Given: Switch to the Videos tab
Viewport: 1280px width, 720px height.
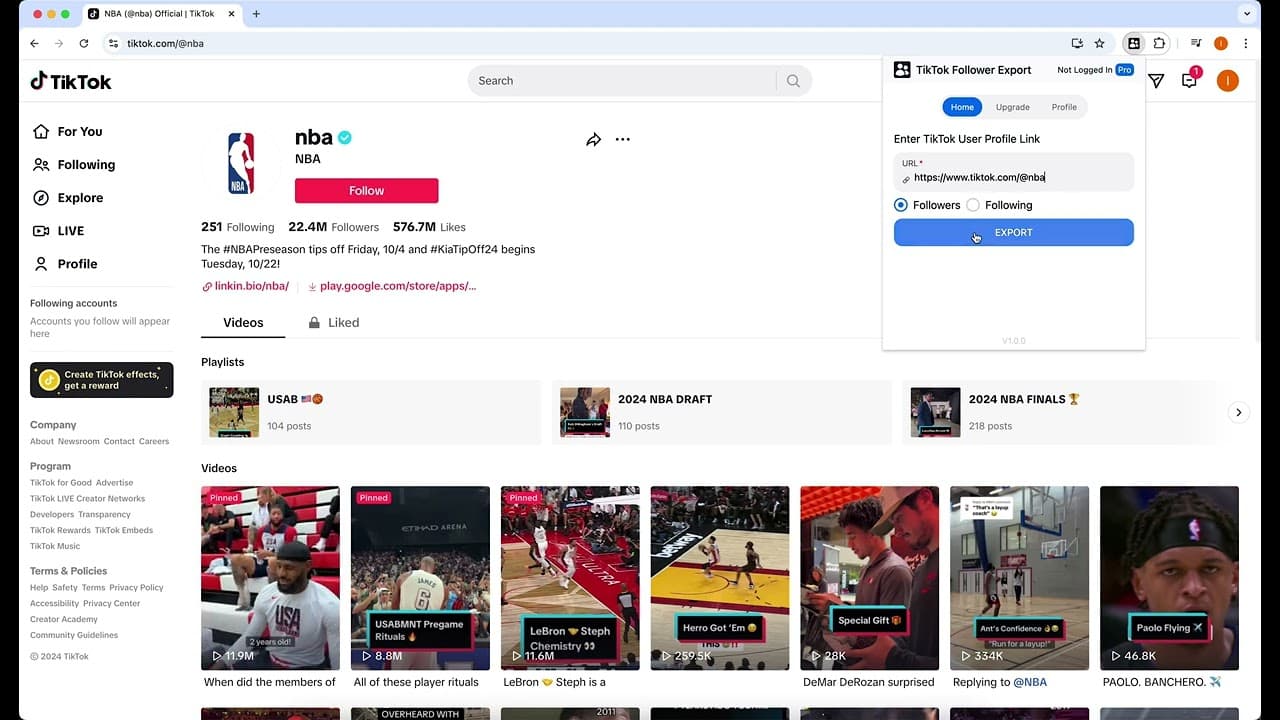Looking at the screenshot, I should pyautogui.click(x=243, y=323).
